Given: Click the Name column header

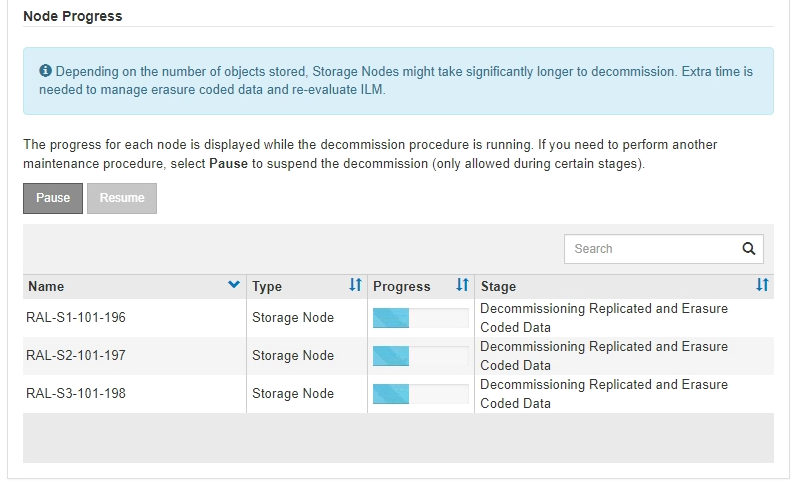Looking at the screenshot, I should coord(46,287).
